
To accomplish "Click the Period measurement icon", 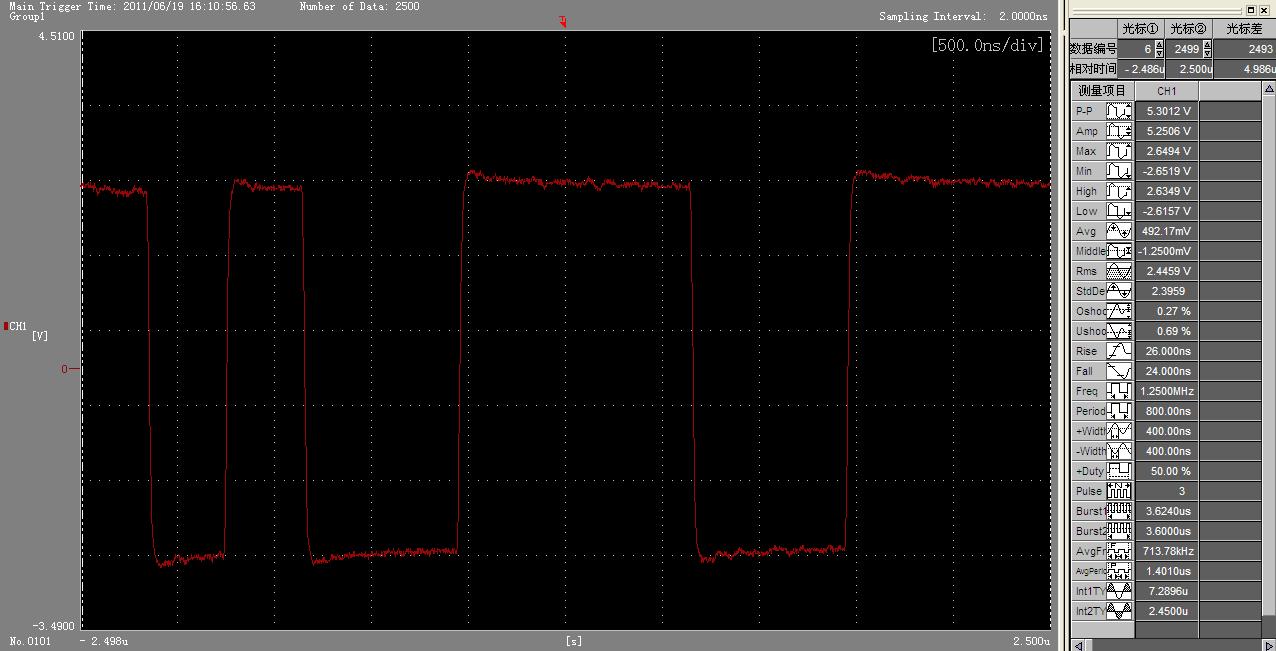I will pyautogui.click(x=1119, y=411).
